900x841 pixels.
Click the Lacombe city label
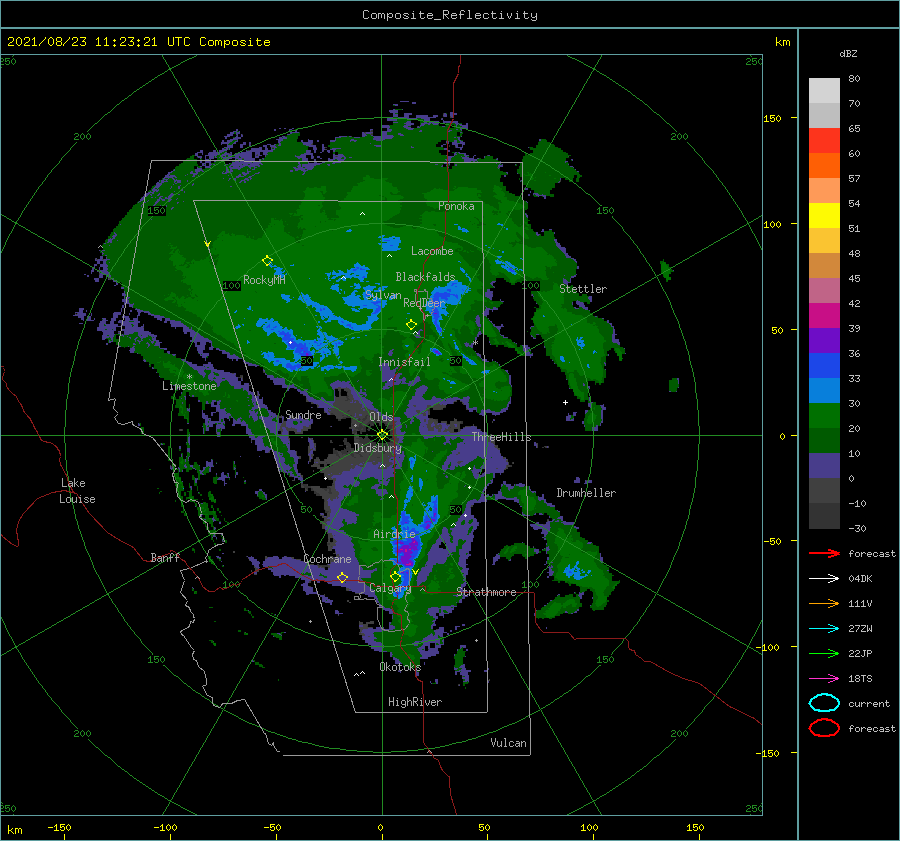(x=432, y=251)
